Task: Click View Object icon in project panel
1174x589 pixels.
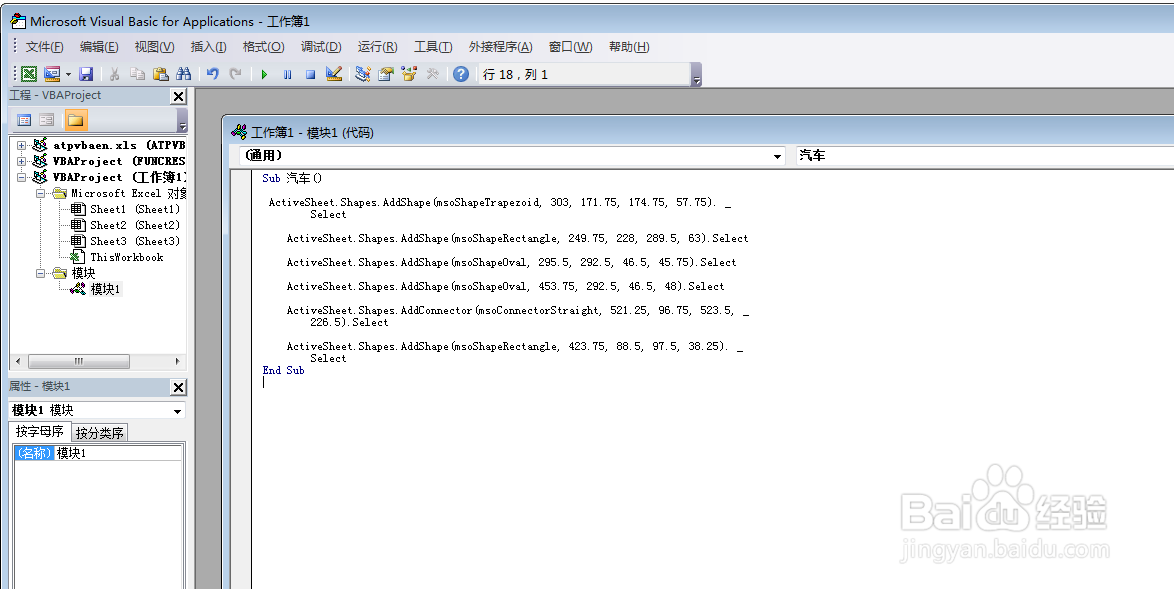Action: point(46,120)
